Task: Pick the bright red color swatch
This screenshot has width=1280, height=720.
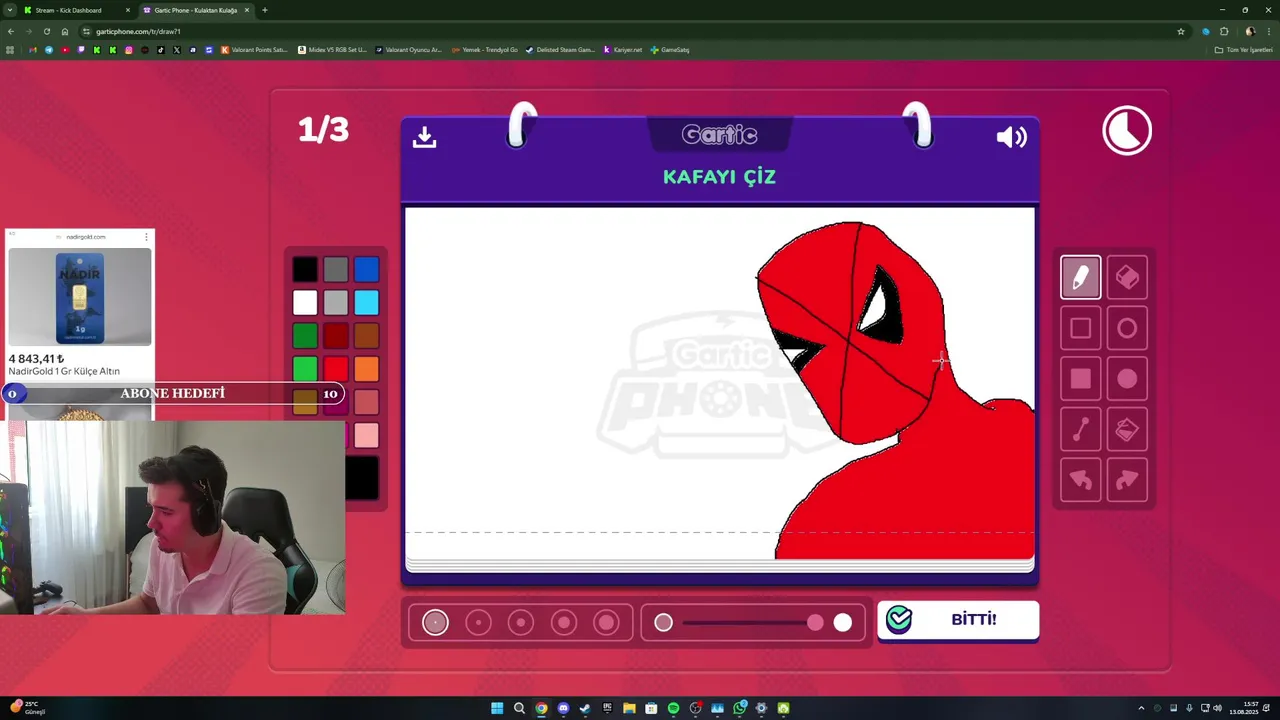Action: [x=336, y=369]
